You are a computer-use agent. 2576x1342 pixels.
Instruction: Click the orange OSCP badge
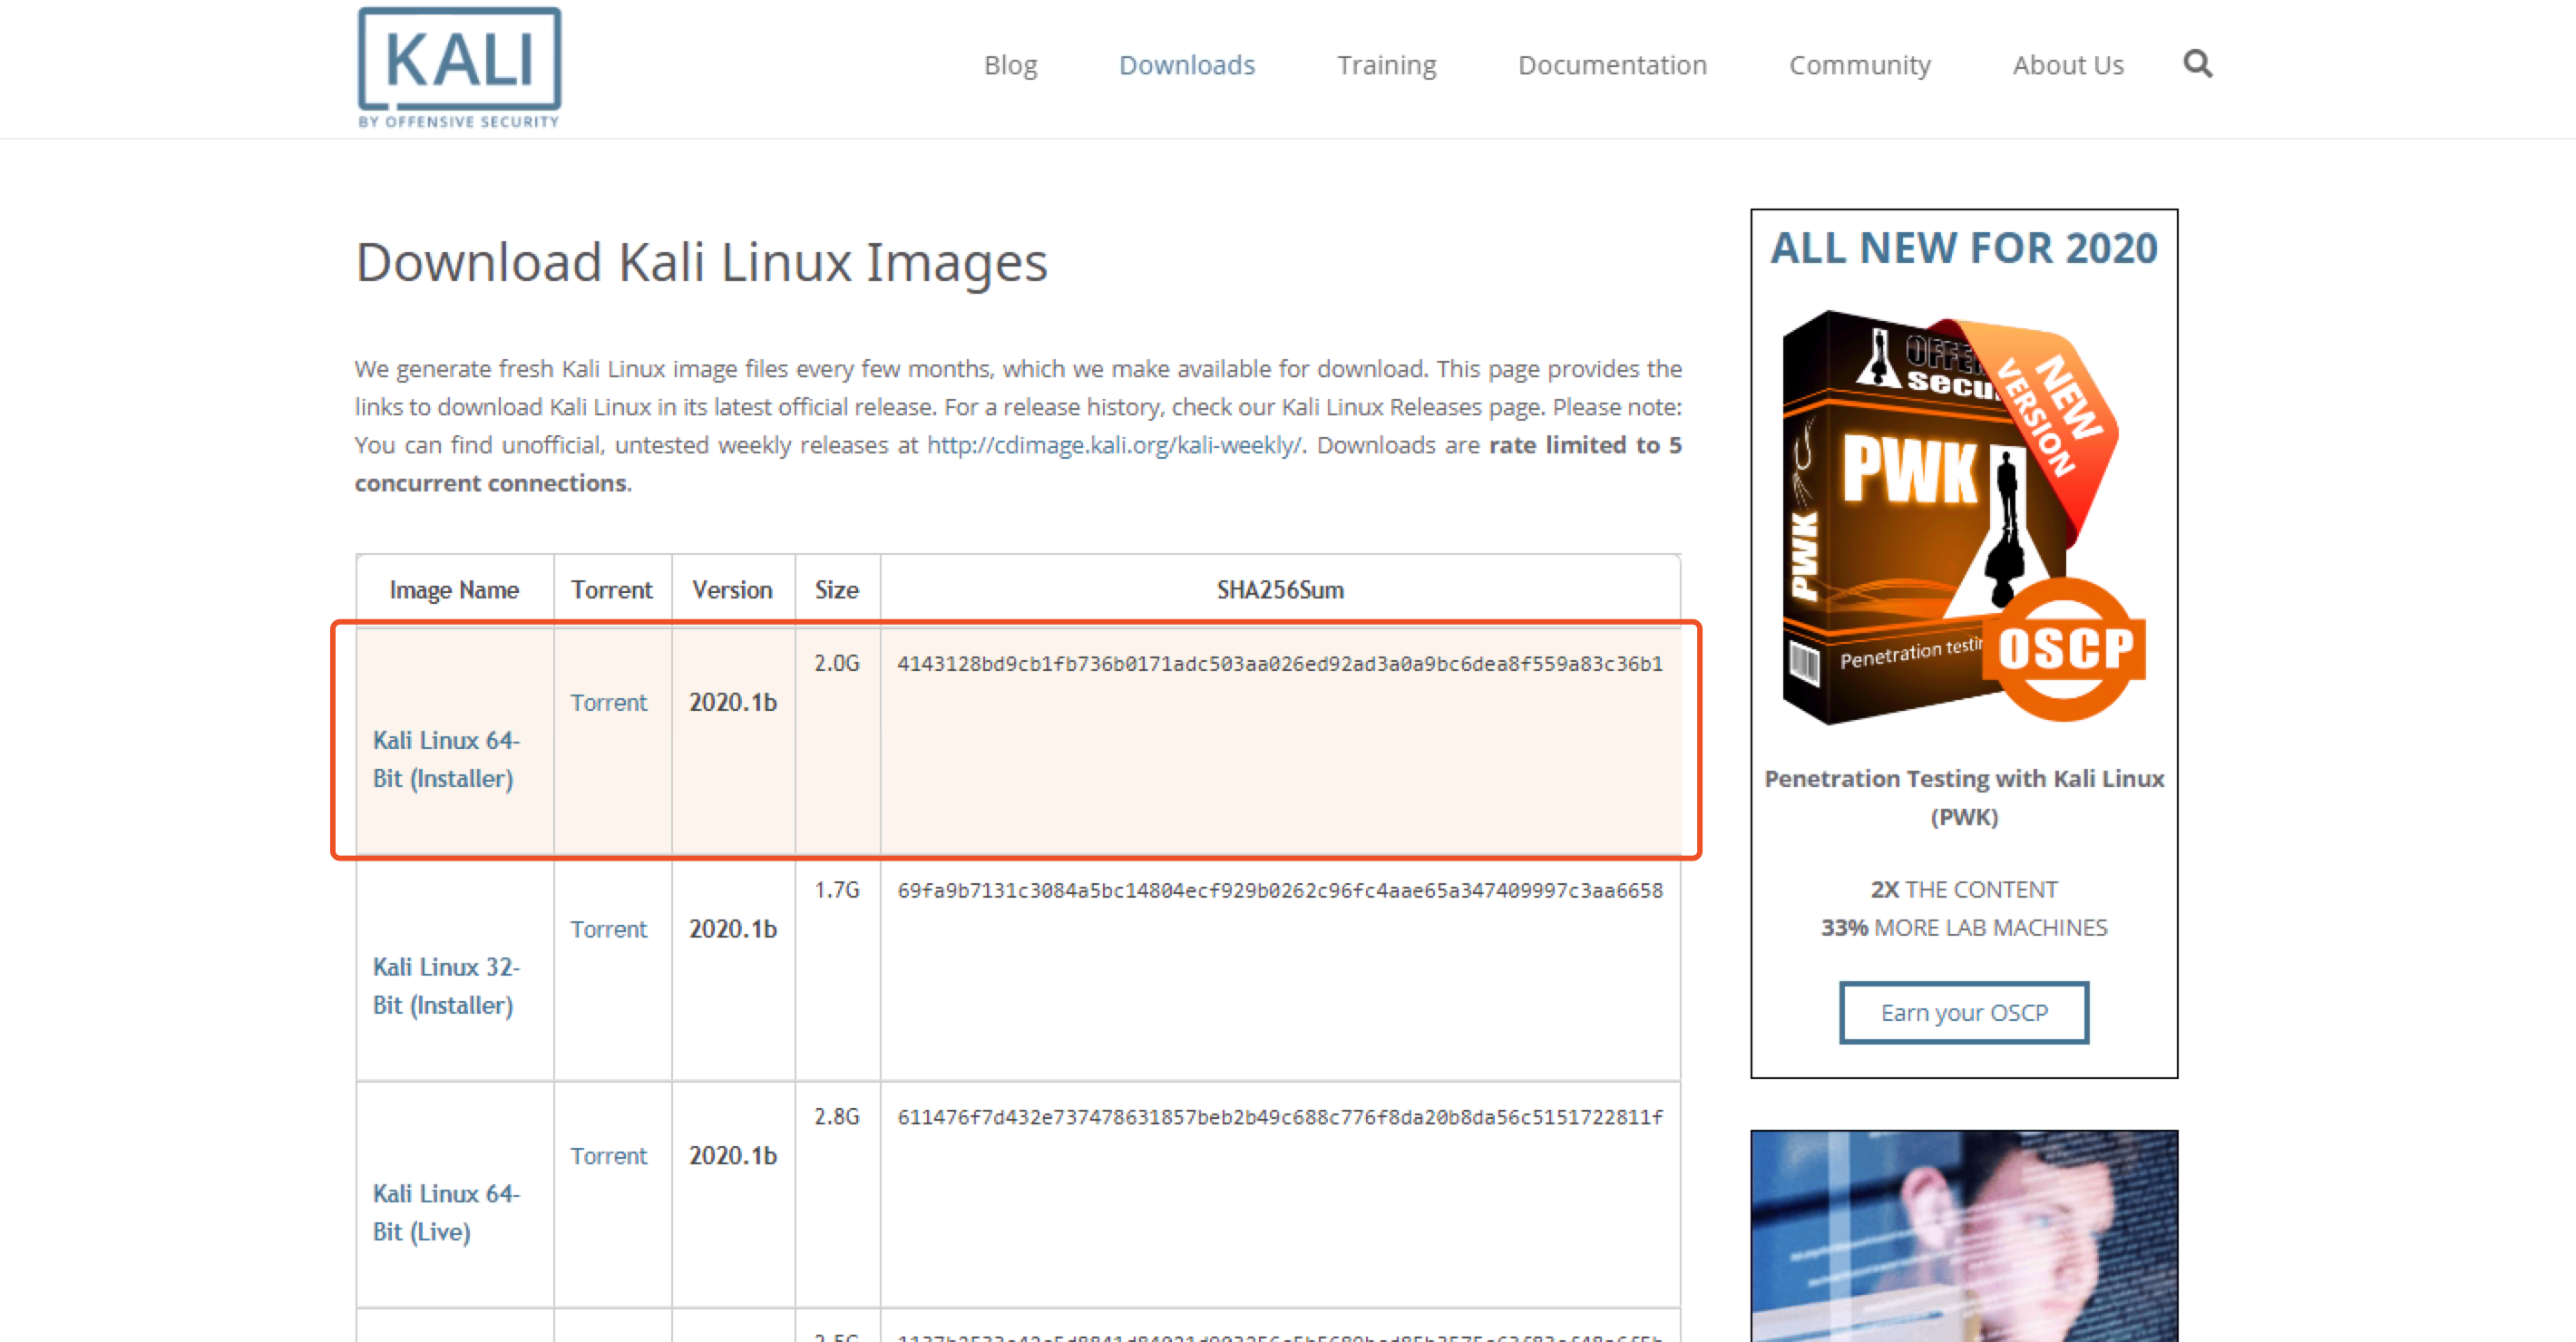pos(2064,649)
